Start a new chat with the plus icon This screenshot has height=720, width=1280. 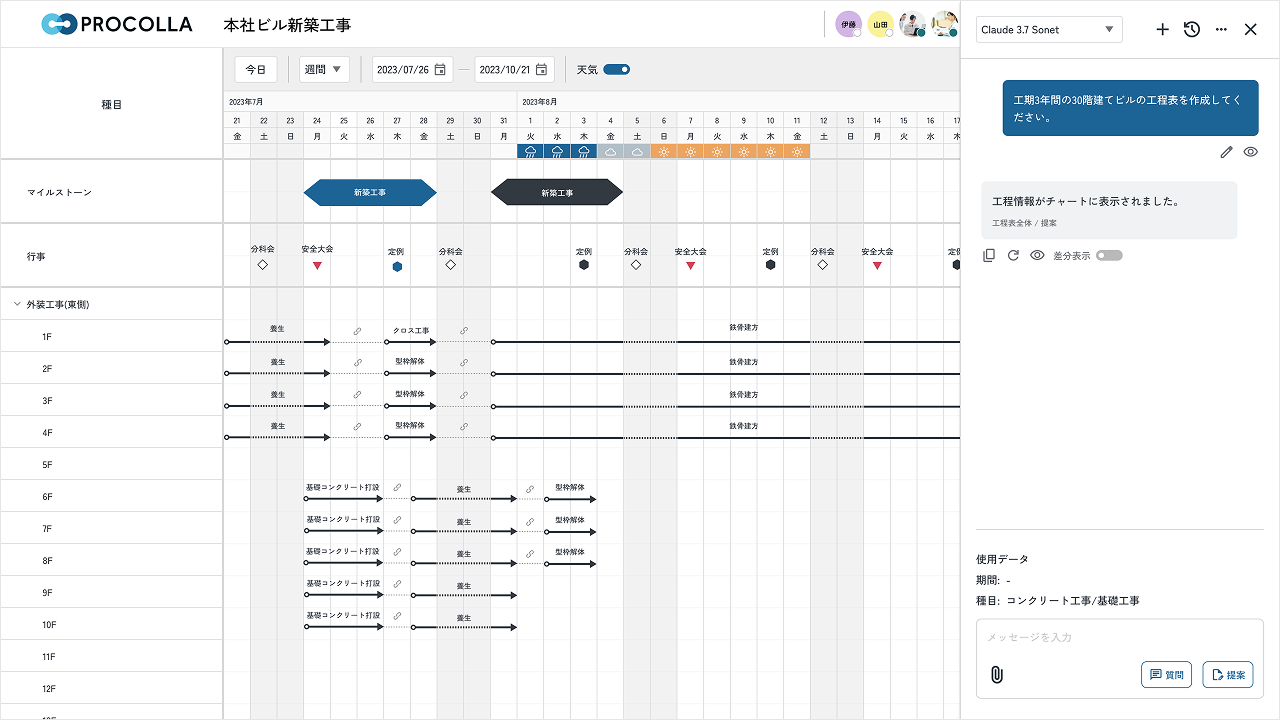[x=1162, y=30]
